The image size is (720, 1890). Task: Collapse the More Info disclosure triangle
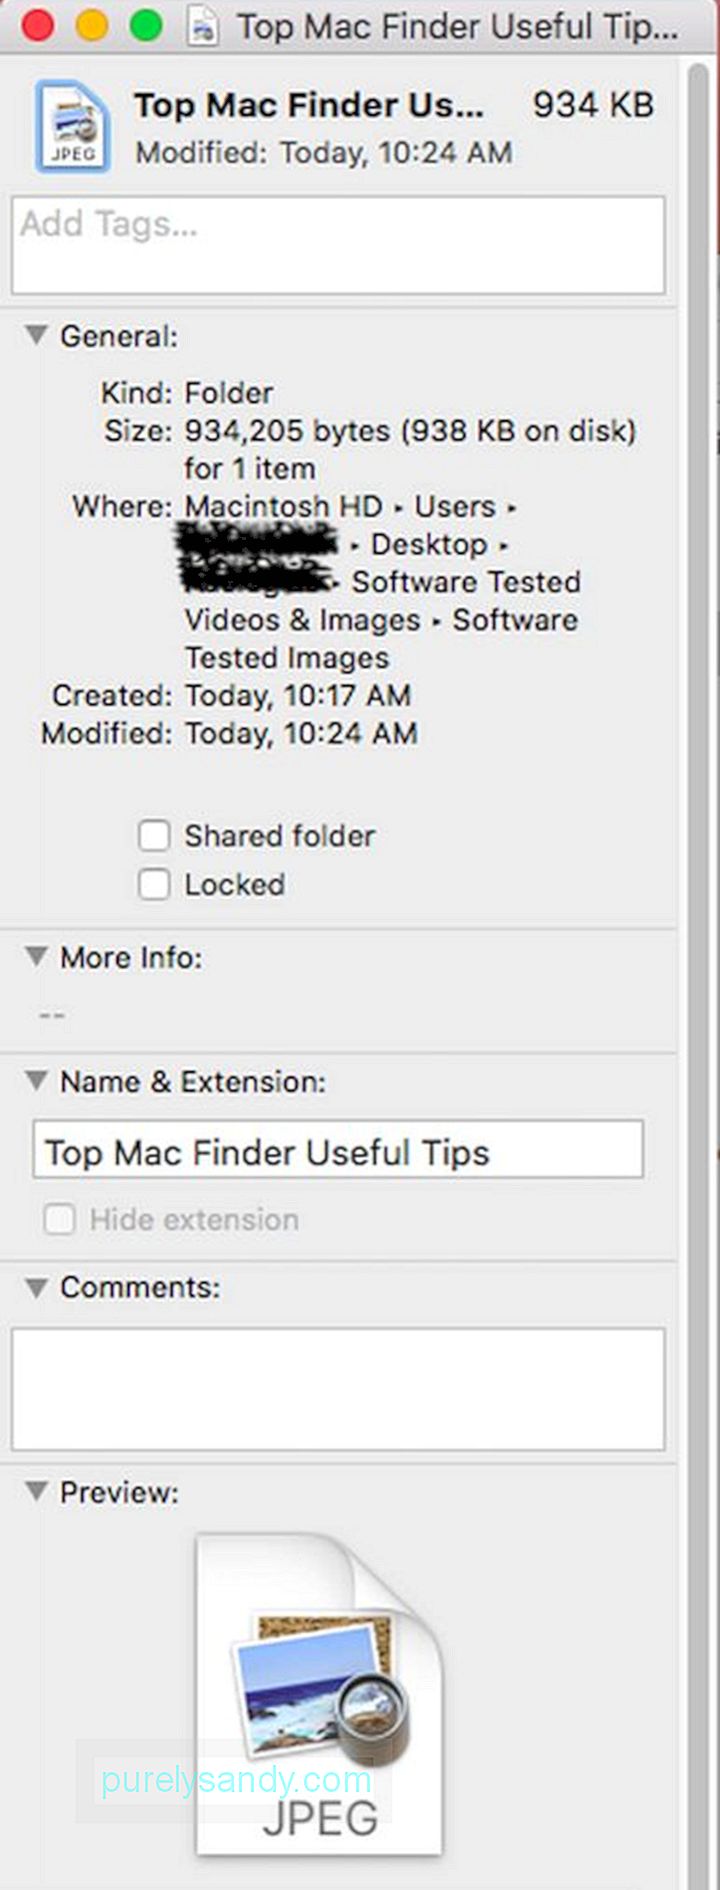point(36,957)
